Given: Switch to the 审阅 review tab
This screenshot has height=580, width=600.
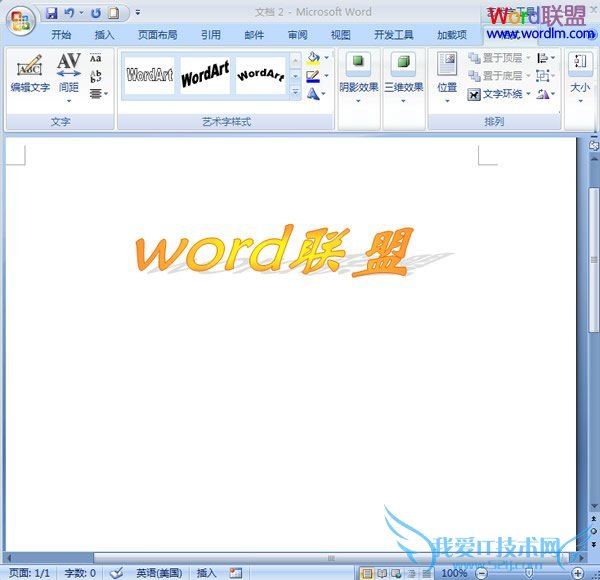Looking at the screenshot, I should (x=297, y=34).
